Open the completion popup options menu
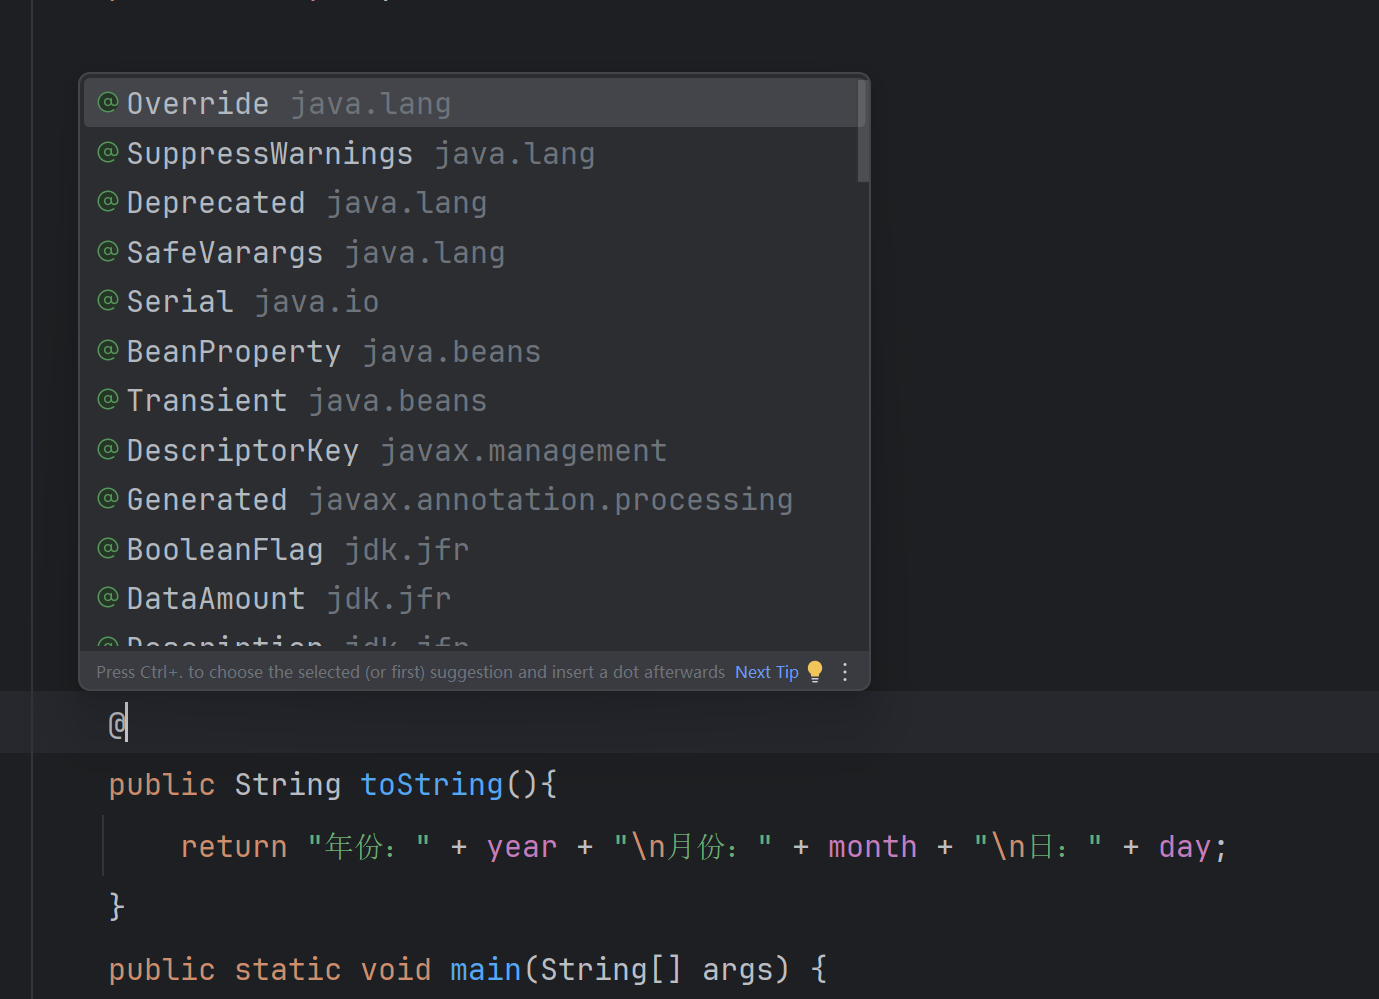The height and width of the screenshot is (999, 1379). click(x=845, y=672)
